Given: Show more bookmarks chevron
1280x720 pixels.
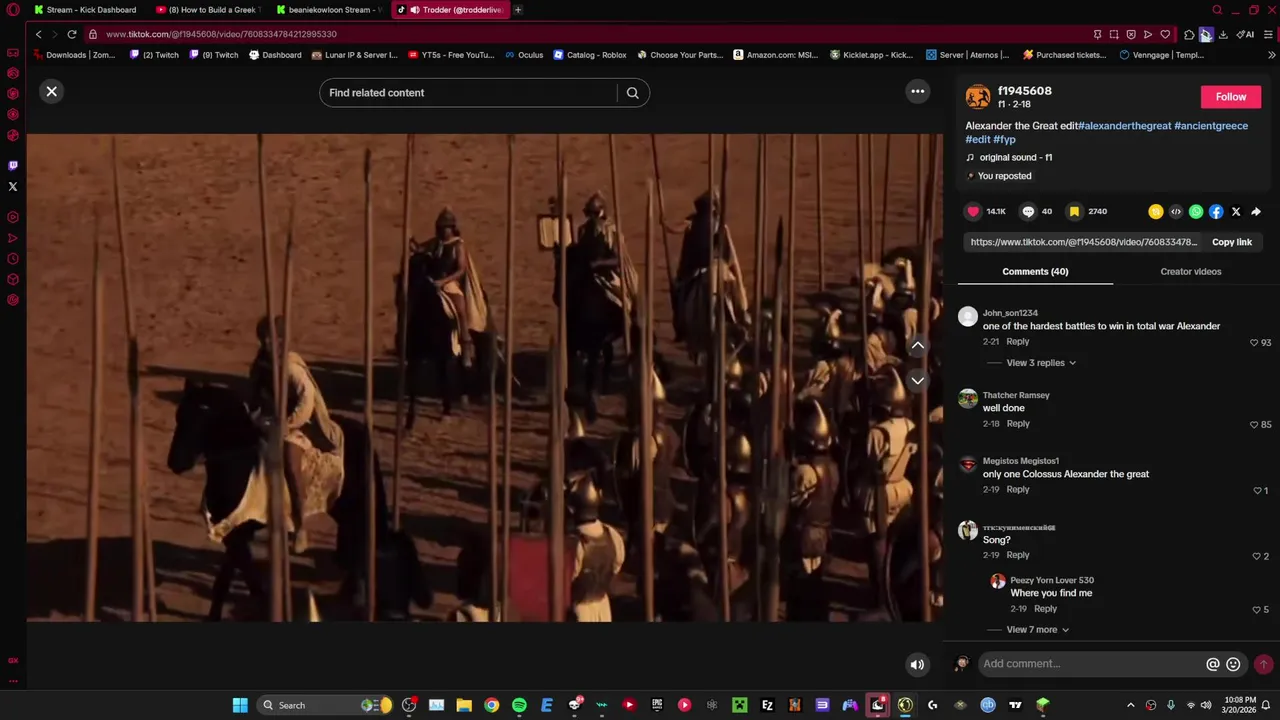Looking at the screenshot, I should click(1272, 55).
